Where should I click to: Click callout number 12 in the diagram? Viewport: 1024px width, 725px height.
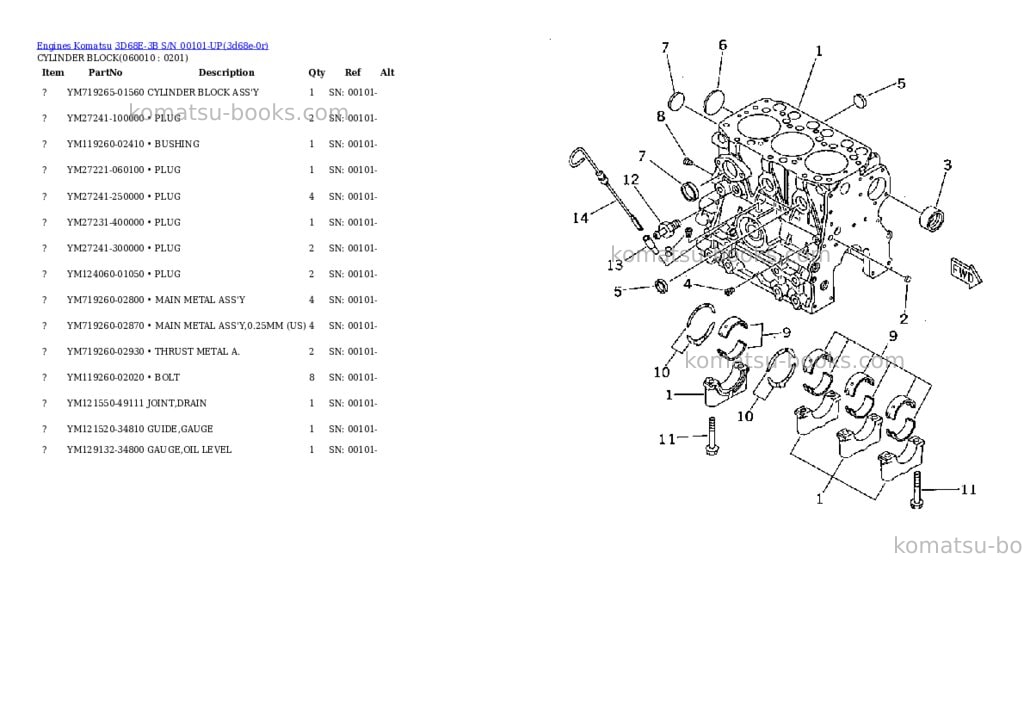coord(631,180)
